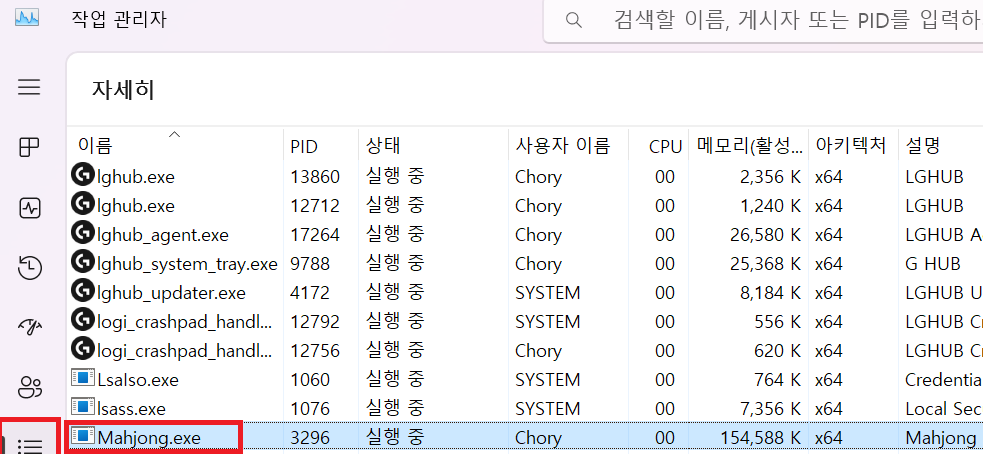
Task: Click the Logitech icon of lghub_updater.exe
Action: click(82, 291)
